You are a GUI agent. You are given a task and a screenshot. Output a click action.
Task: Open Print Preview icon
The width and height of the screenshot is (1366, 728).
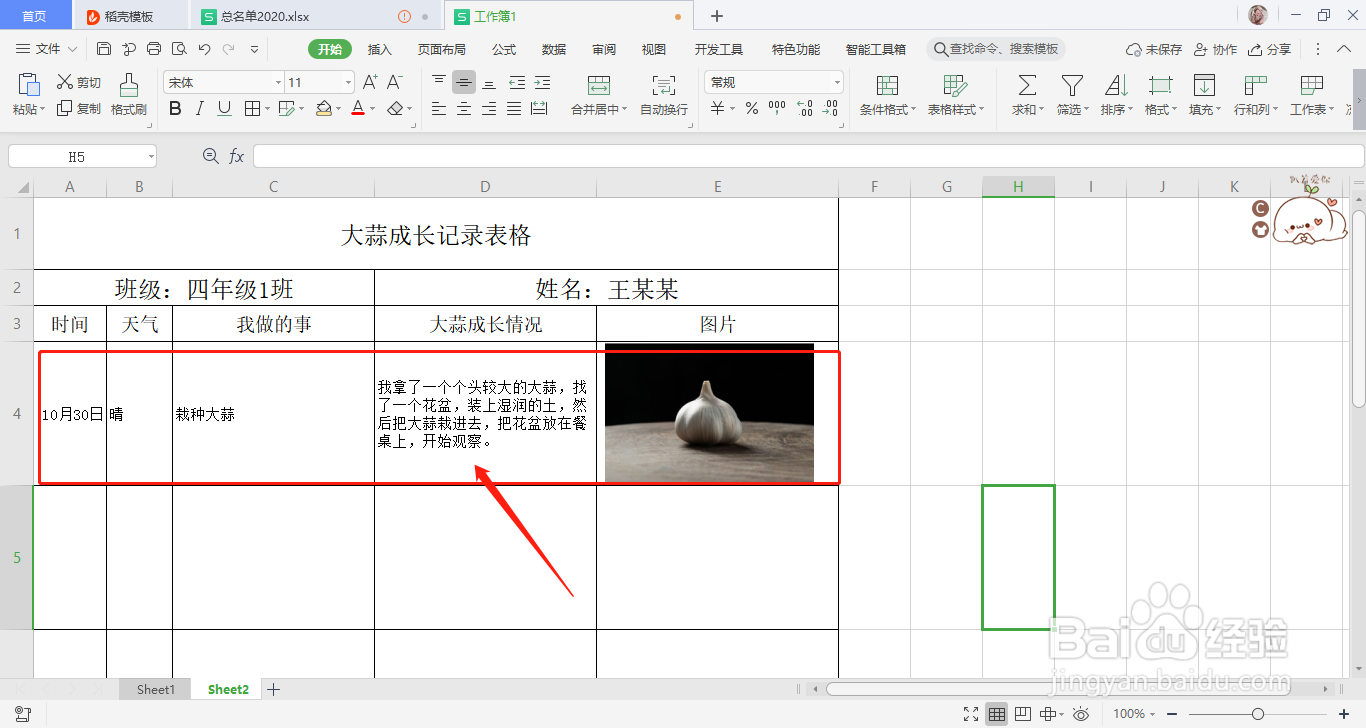click(x=179, y=49)
